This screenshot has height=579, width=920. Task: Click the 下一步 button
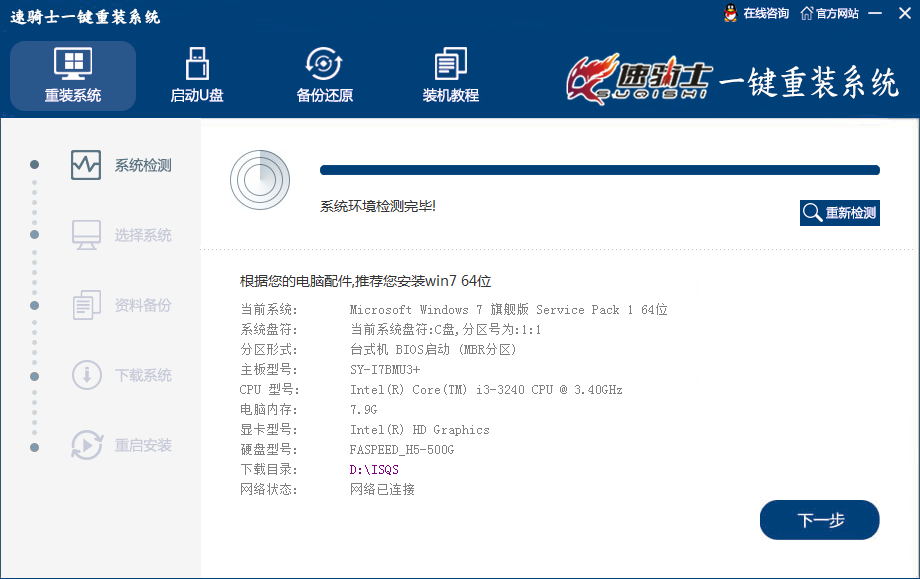tap(820, 520)
